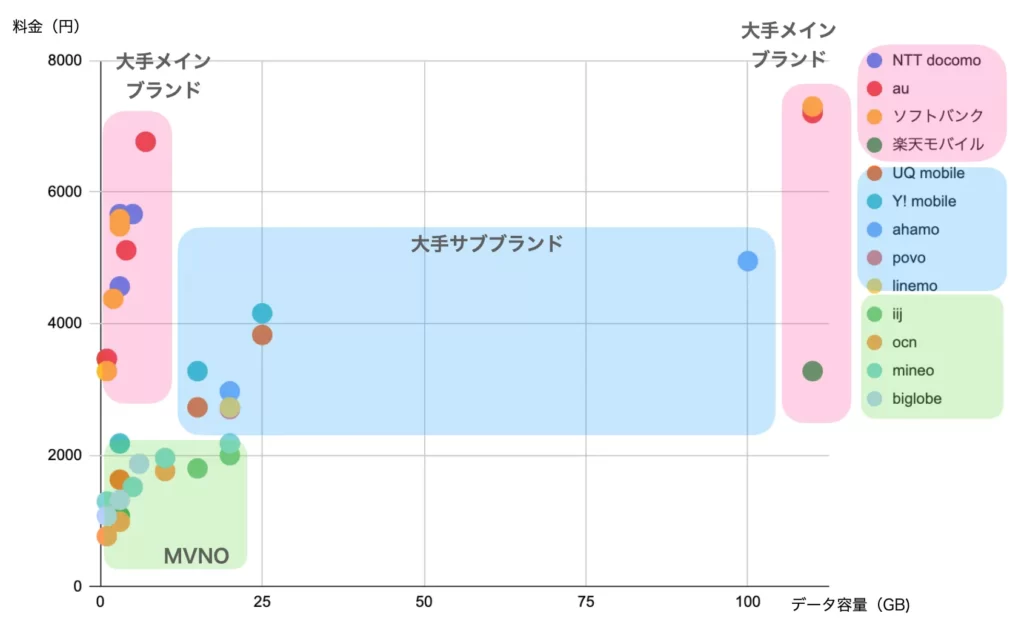Click the mineo legend text label
The image size is (1024, 639).
tap(913, 370)
